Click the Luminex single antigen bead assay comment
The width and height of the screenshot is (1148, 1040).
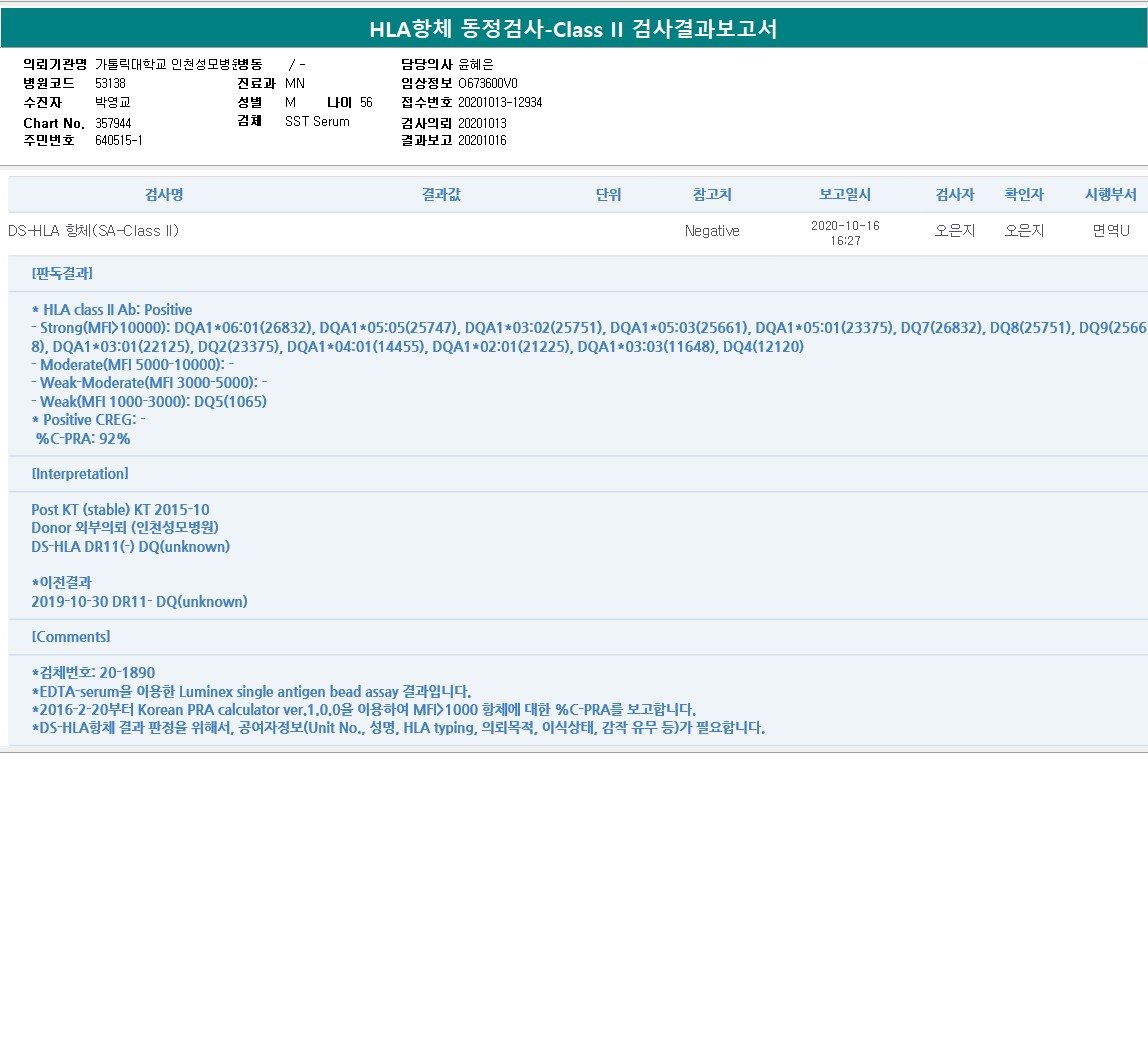click(x=251, y=691)
